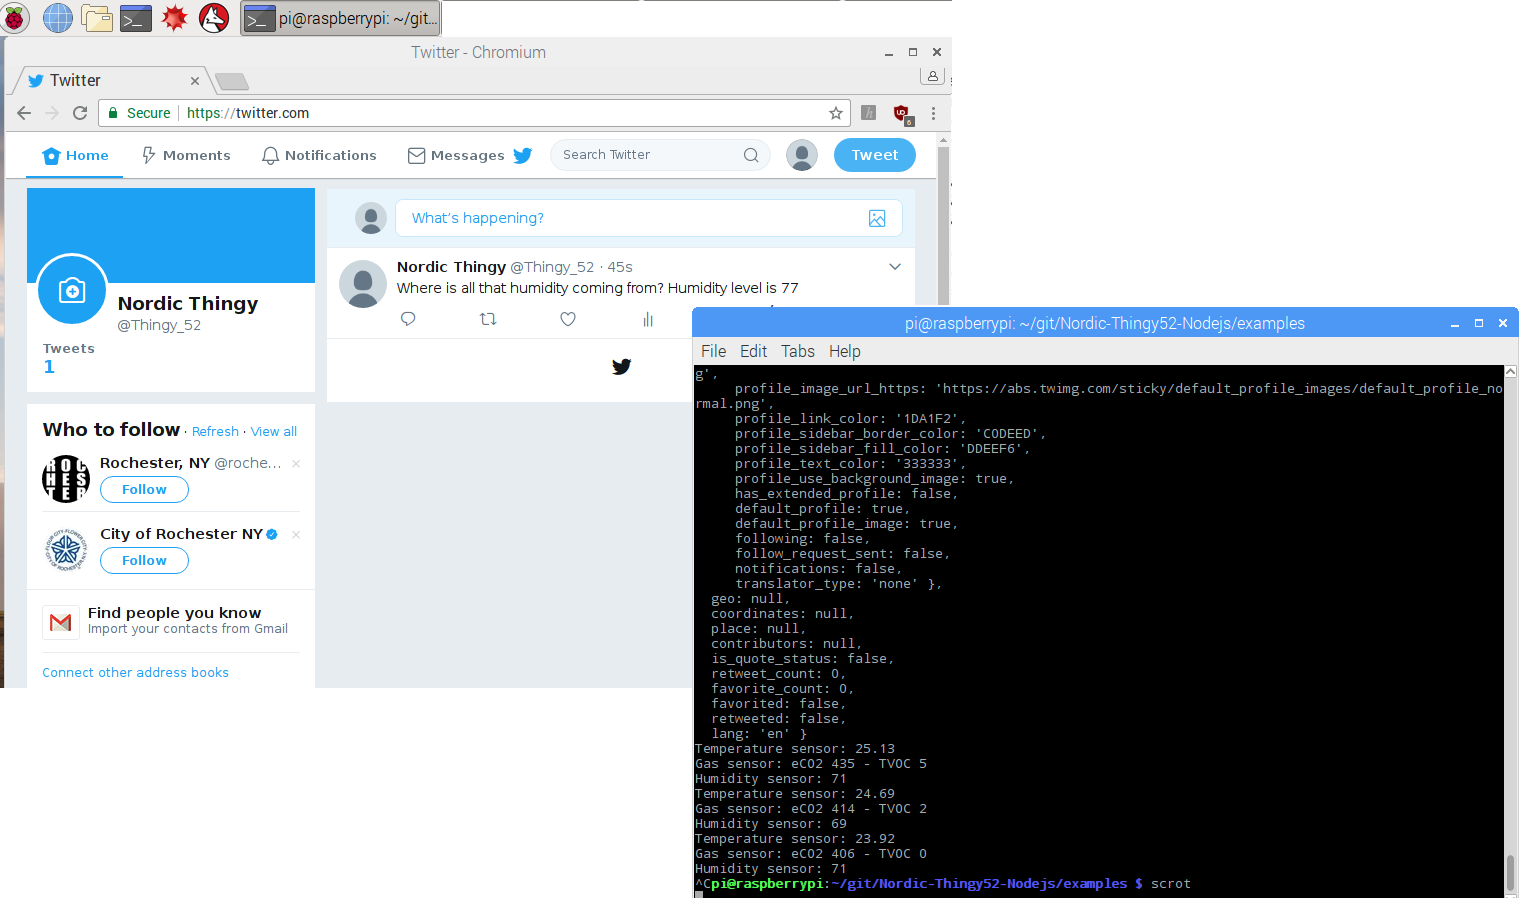Open a new Chromium tab
Image resolution: width=1521 pixels, height=899 pixels.
tap(232, 82)
